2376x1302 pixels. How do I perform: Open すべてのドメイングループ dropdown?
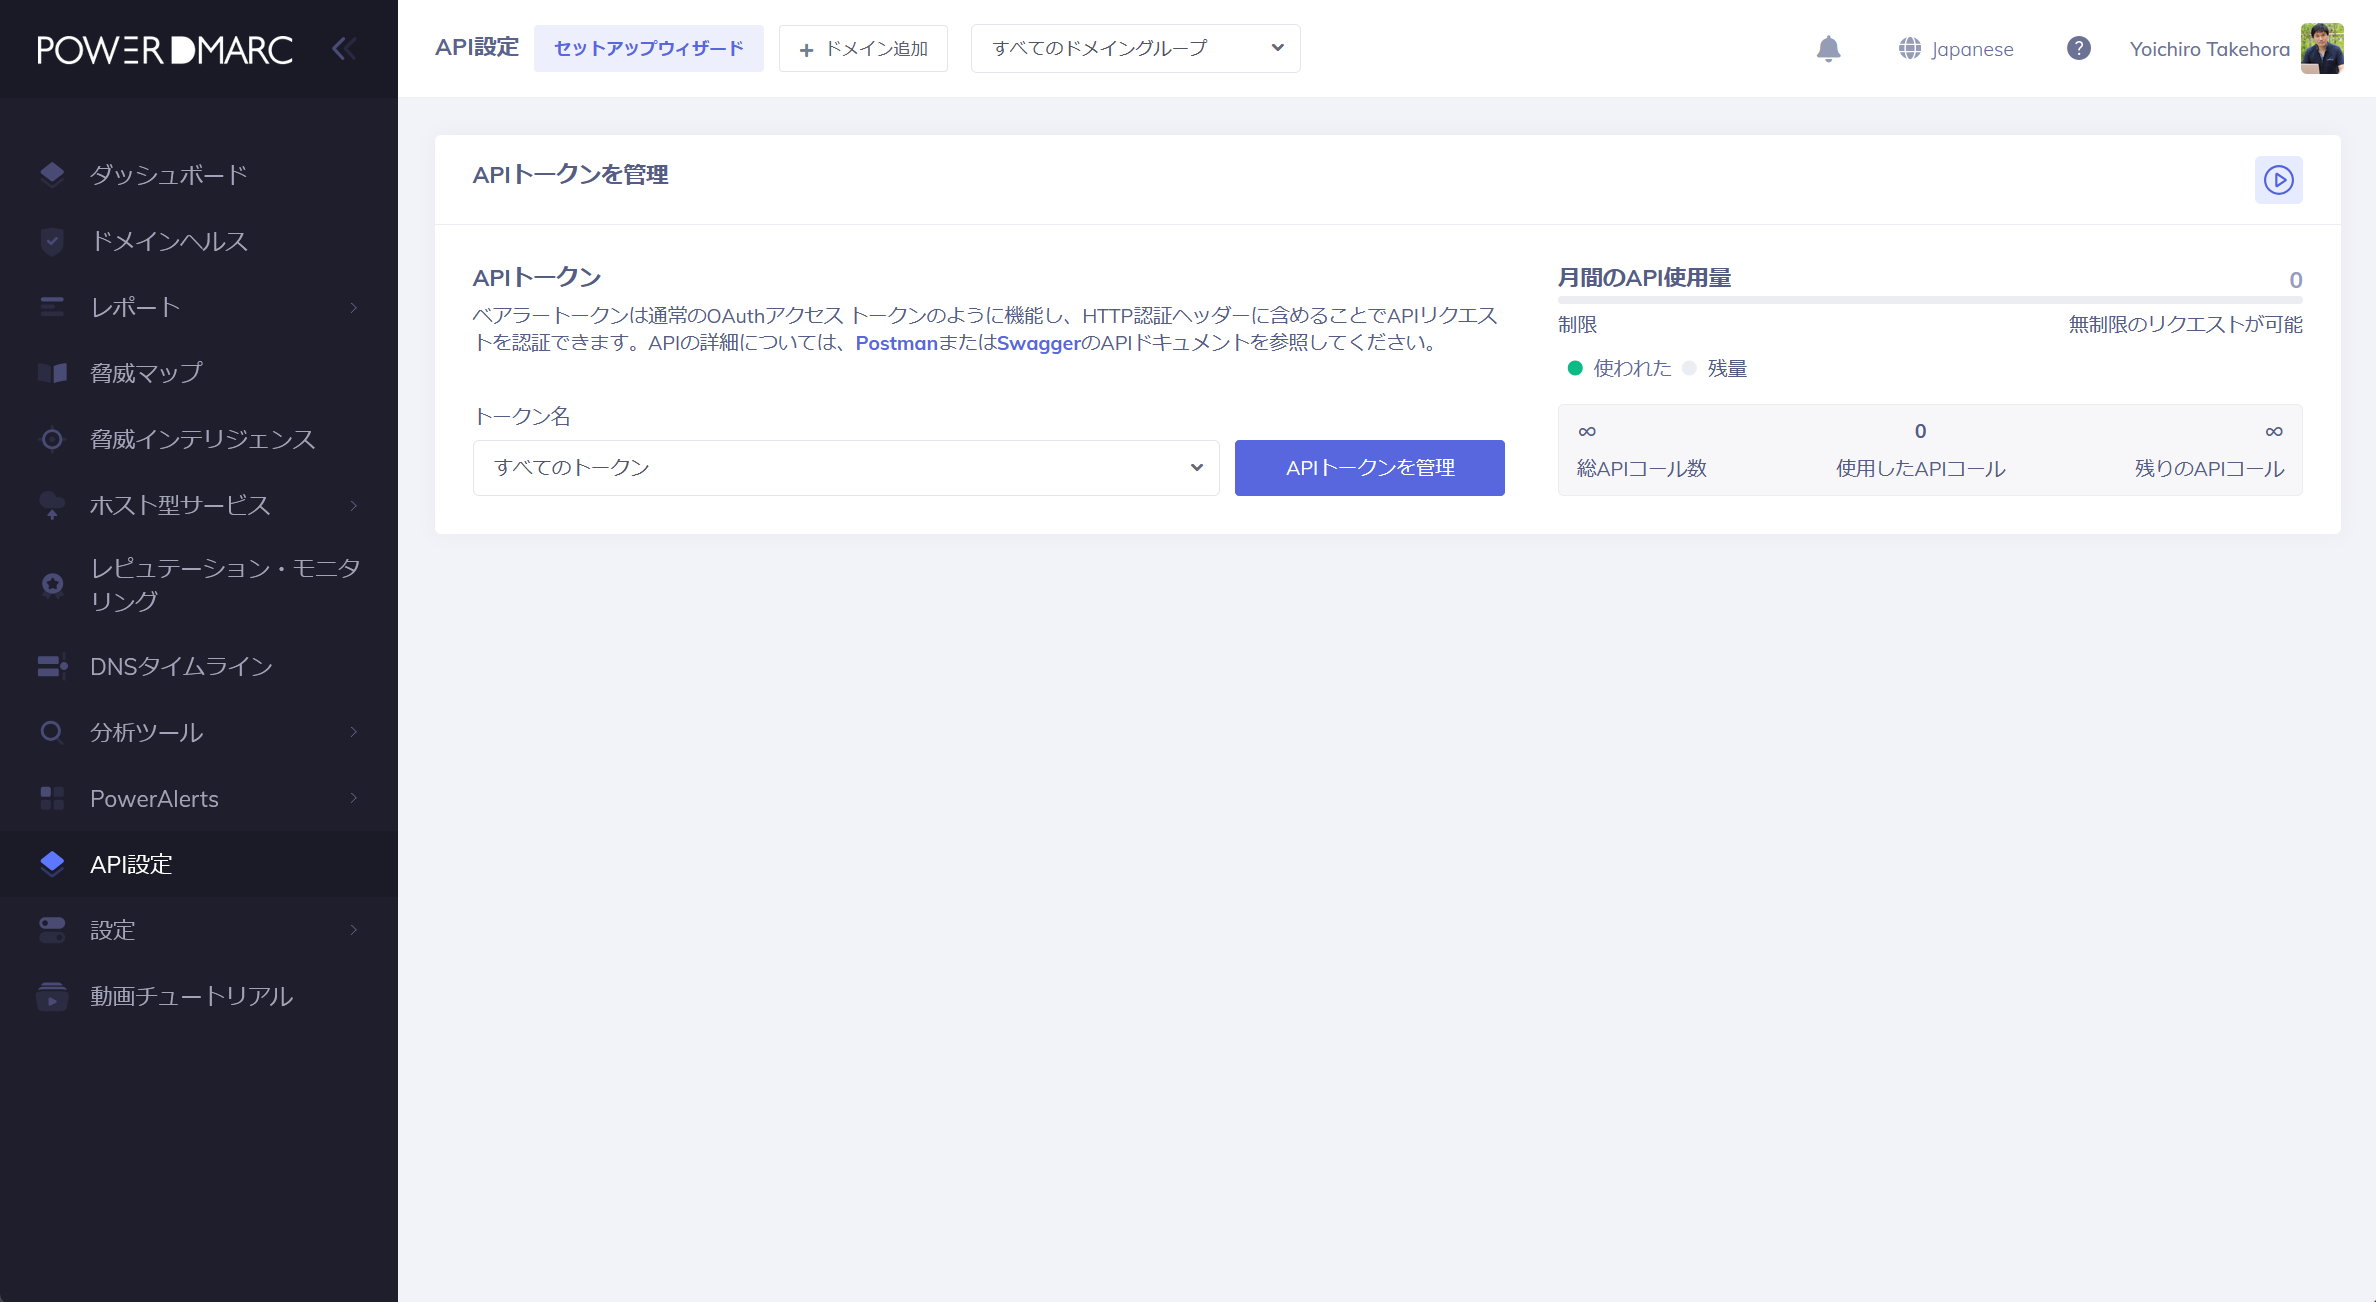point(1135,49)
